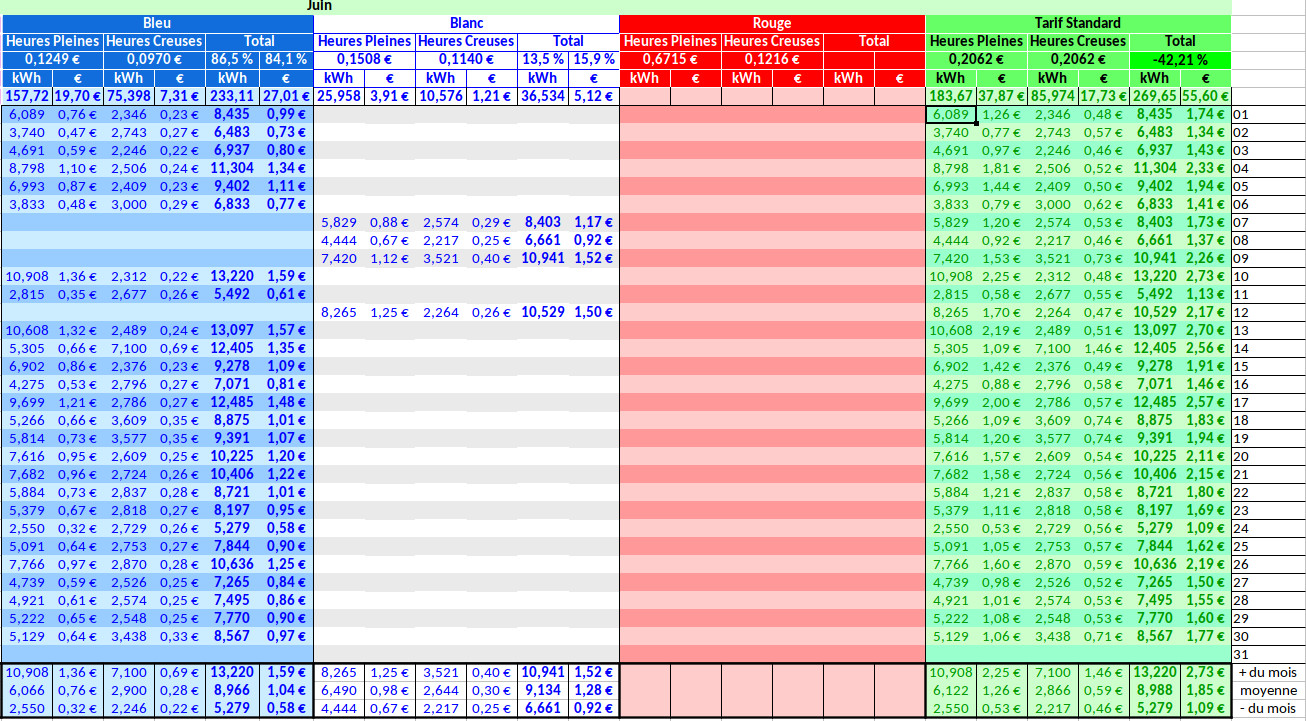
Task: Select the "+ du mois" row label
Action: point(1266,673)
